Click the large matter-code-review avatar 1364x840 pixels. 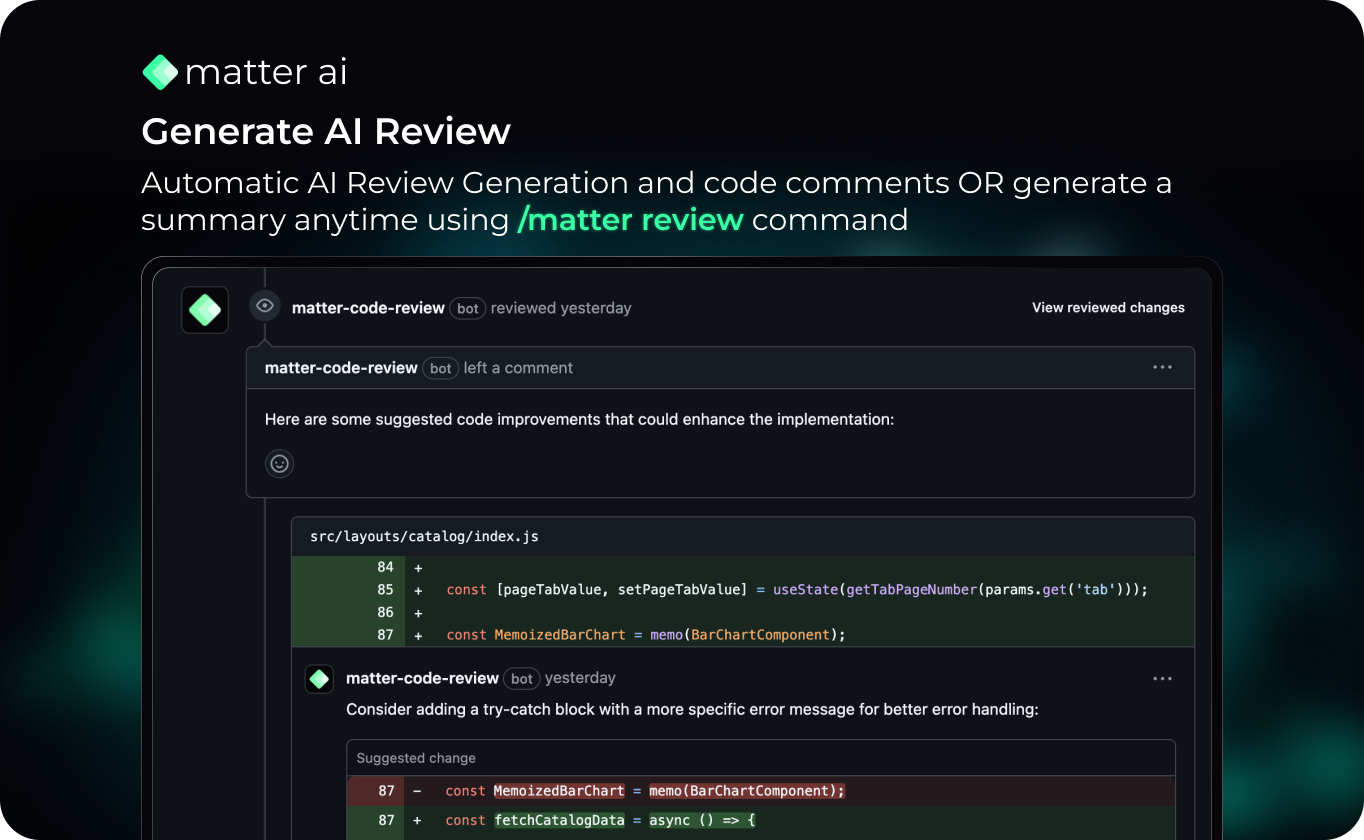tap(205, 310)
